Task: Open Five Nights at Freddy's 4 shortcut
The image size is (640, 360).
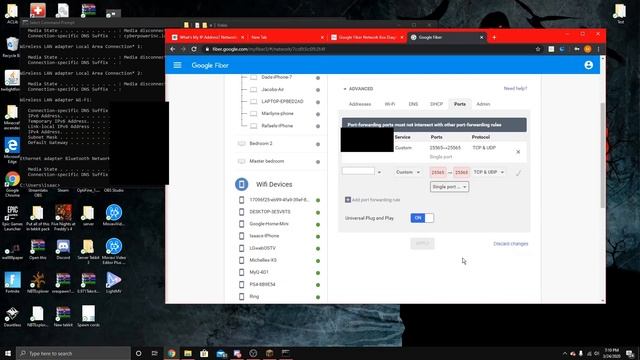Action: [63, 218]
